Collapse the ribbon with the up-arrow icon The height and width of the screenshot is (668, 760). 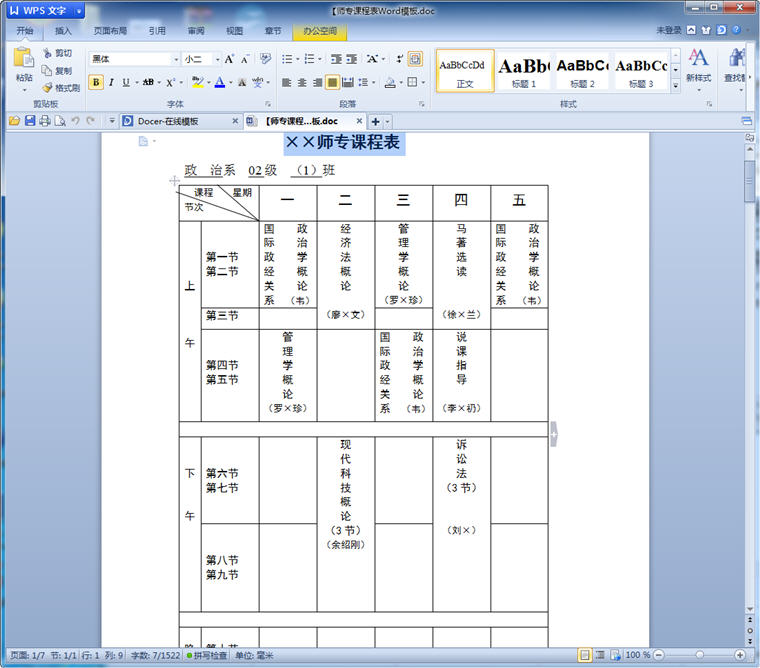tap(691, 30)
